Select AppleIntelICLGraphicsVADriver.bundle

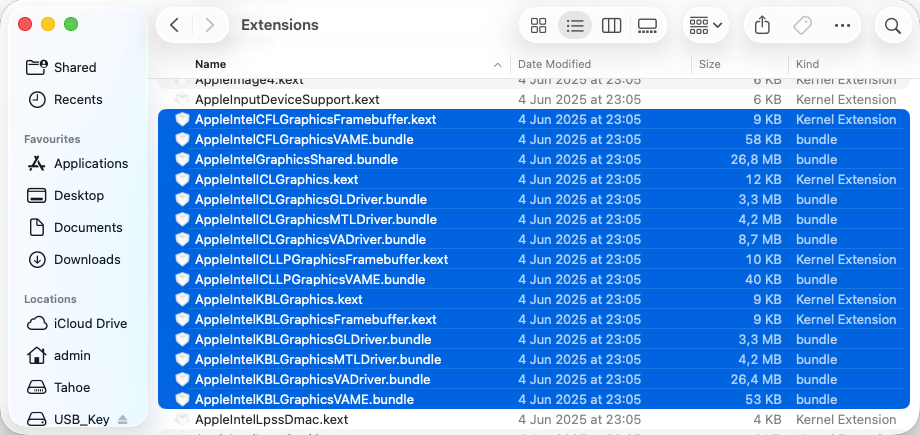(534, 240)
